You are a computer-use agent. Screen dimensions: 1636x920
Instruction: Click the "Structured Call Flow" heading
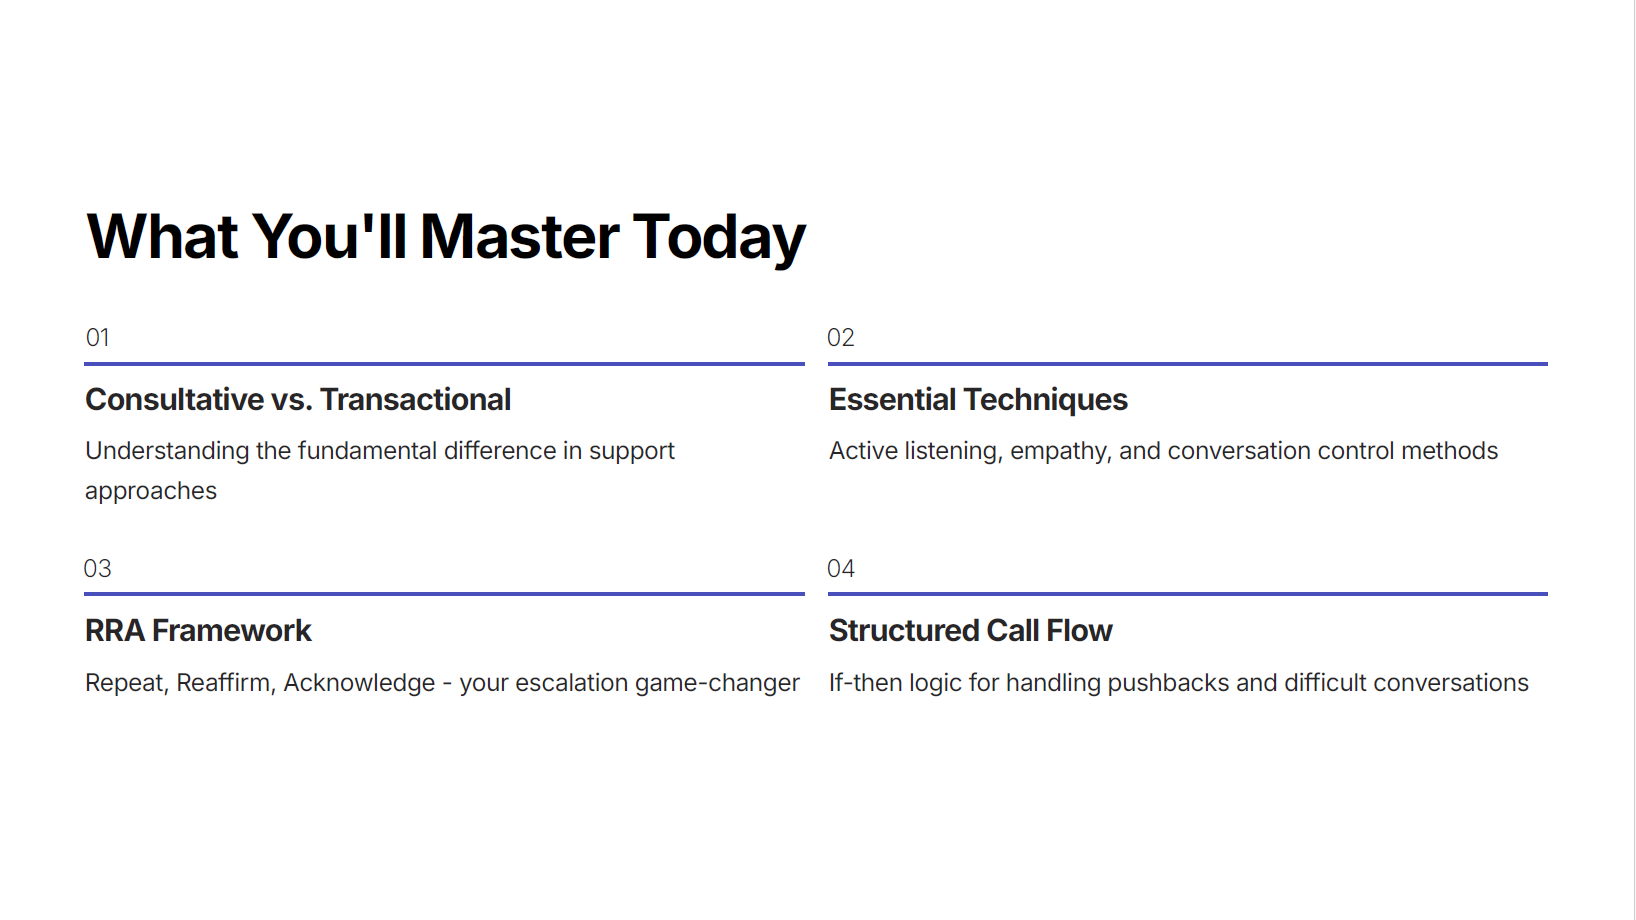pyautogui.click(x=970, y=631)
